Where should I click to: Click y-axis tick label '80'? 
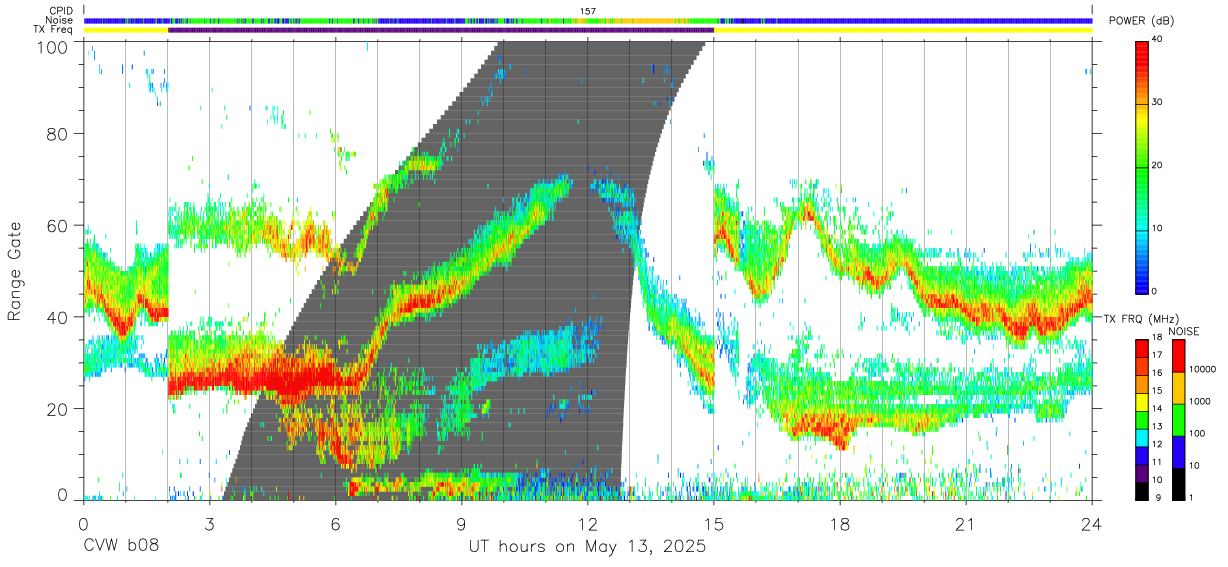[58, 134]
